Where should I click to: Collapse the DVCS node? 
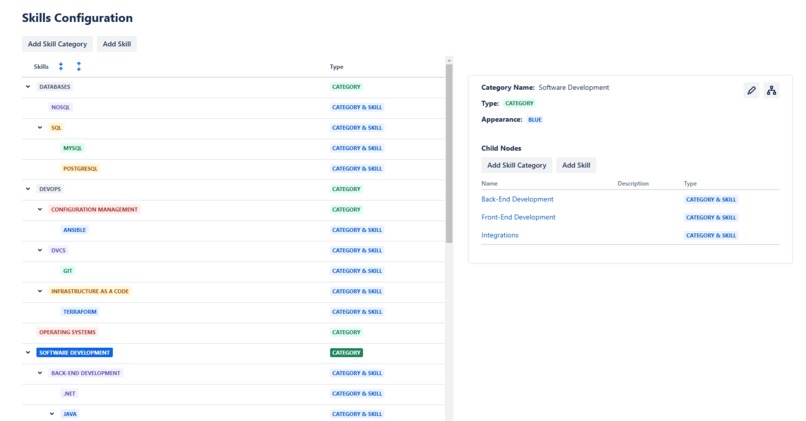pos(40,250)
